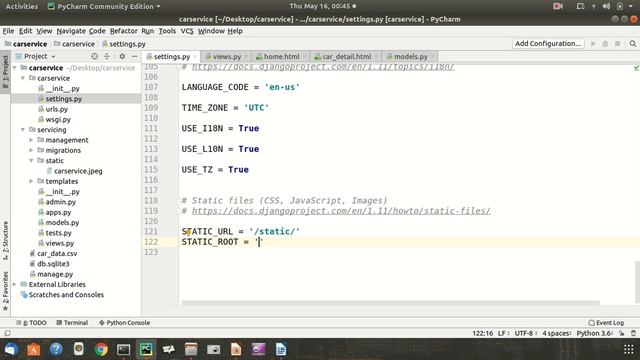Screen dimensions: 640x360
Task: Click the vertical scrollbar of the editor
Action: [x=638, y=282]
